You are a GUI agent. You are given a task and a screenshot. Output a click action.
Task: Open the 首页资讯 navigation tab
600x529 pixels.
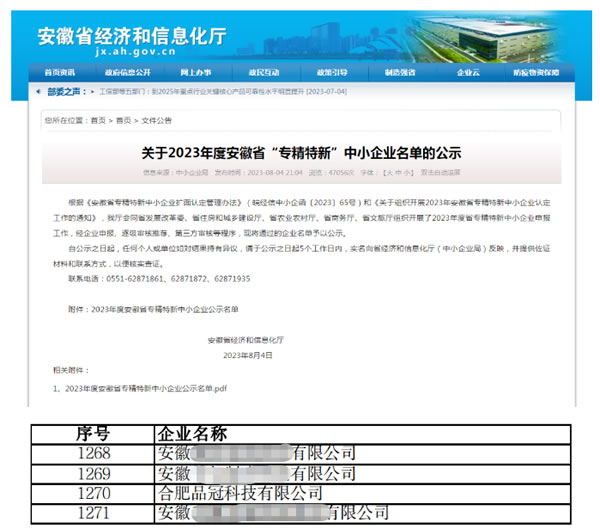(x=60, y=72)
